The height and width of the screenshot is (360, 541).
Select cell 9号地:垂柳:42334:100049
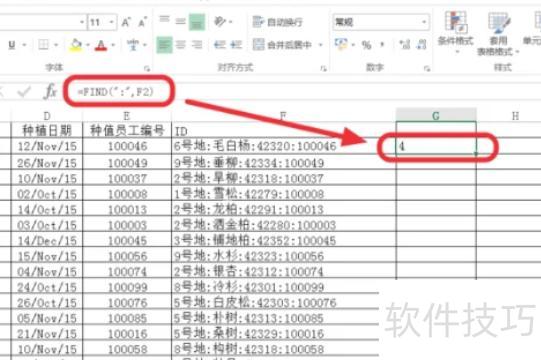[284, 162]
